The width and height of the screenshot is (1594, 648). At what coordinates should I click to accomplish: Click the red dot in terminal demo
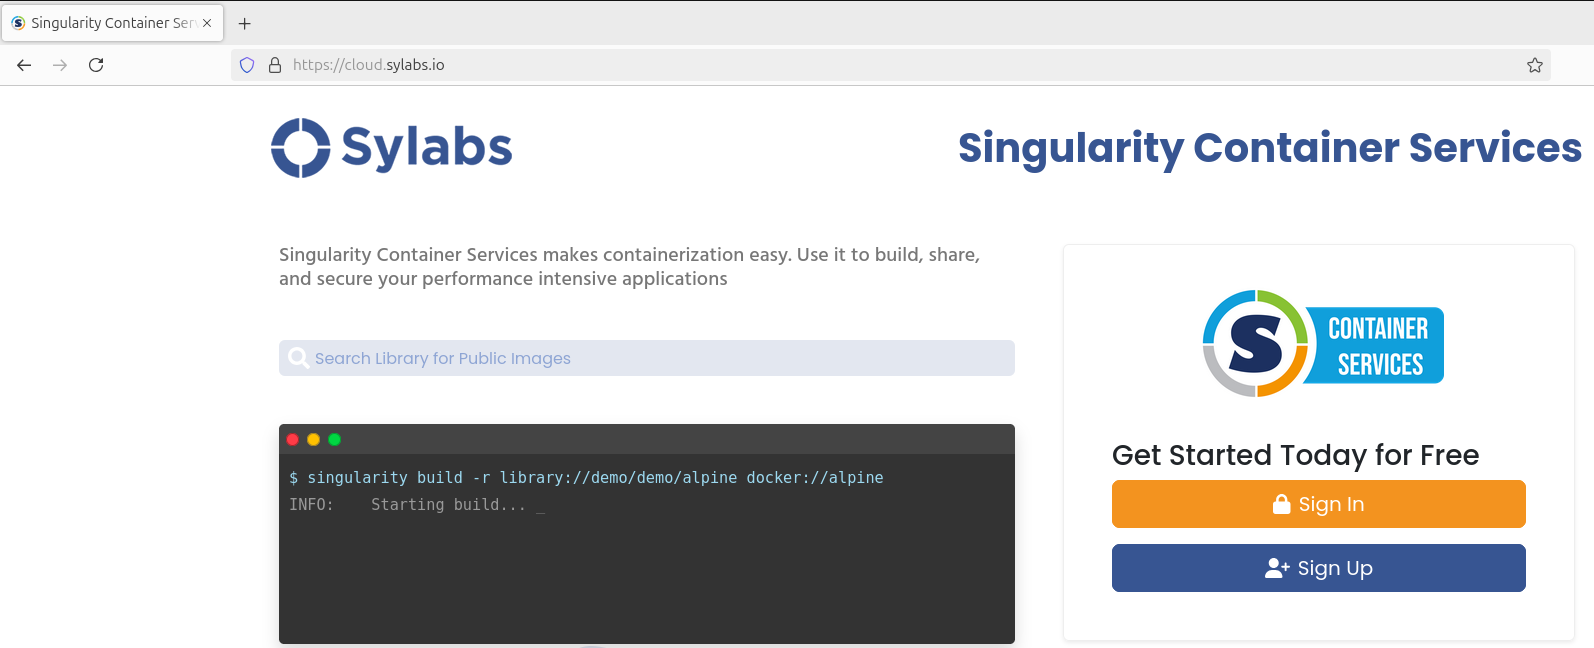tap(293, 439)
